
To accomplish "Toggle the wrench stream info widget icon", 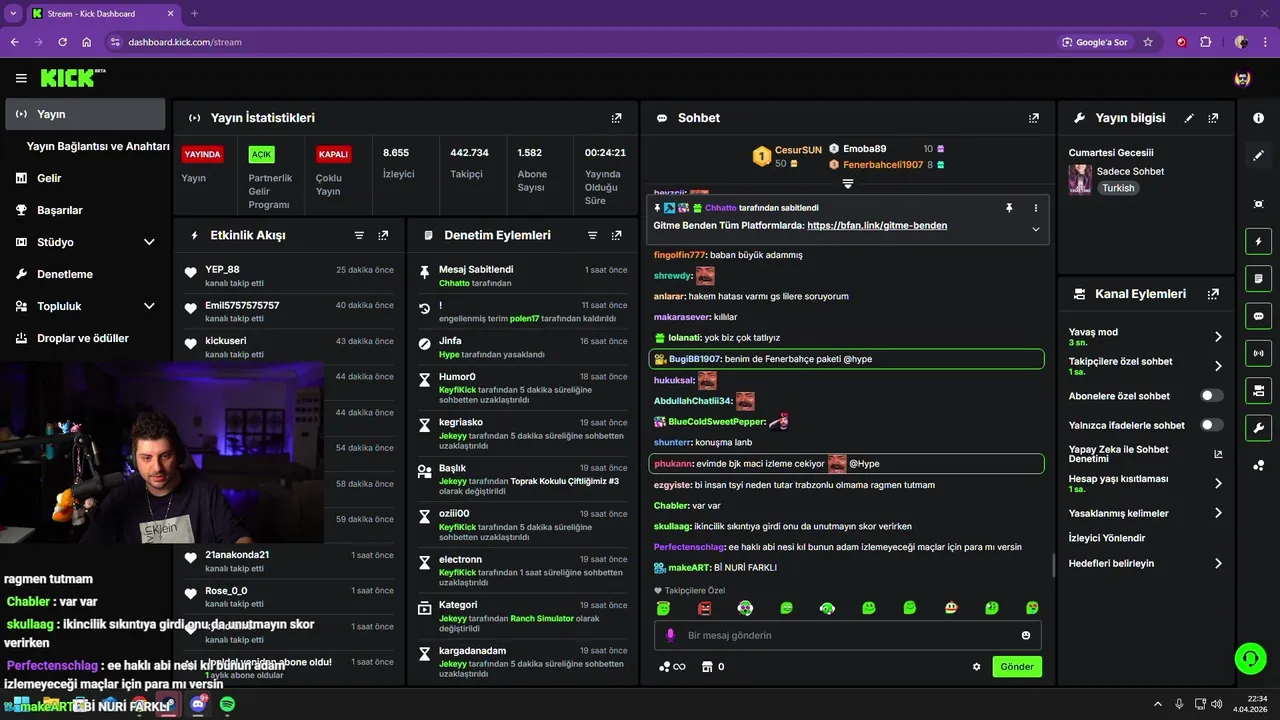I will click(x=1258, y=428).
